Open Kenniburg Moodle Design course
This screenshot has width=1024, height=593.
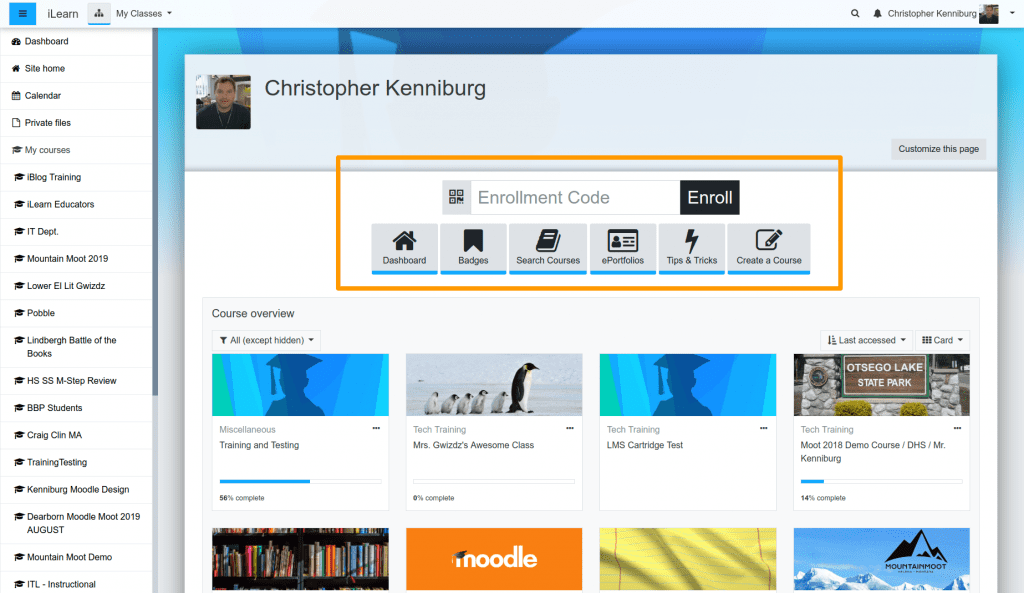76,489
